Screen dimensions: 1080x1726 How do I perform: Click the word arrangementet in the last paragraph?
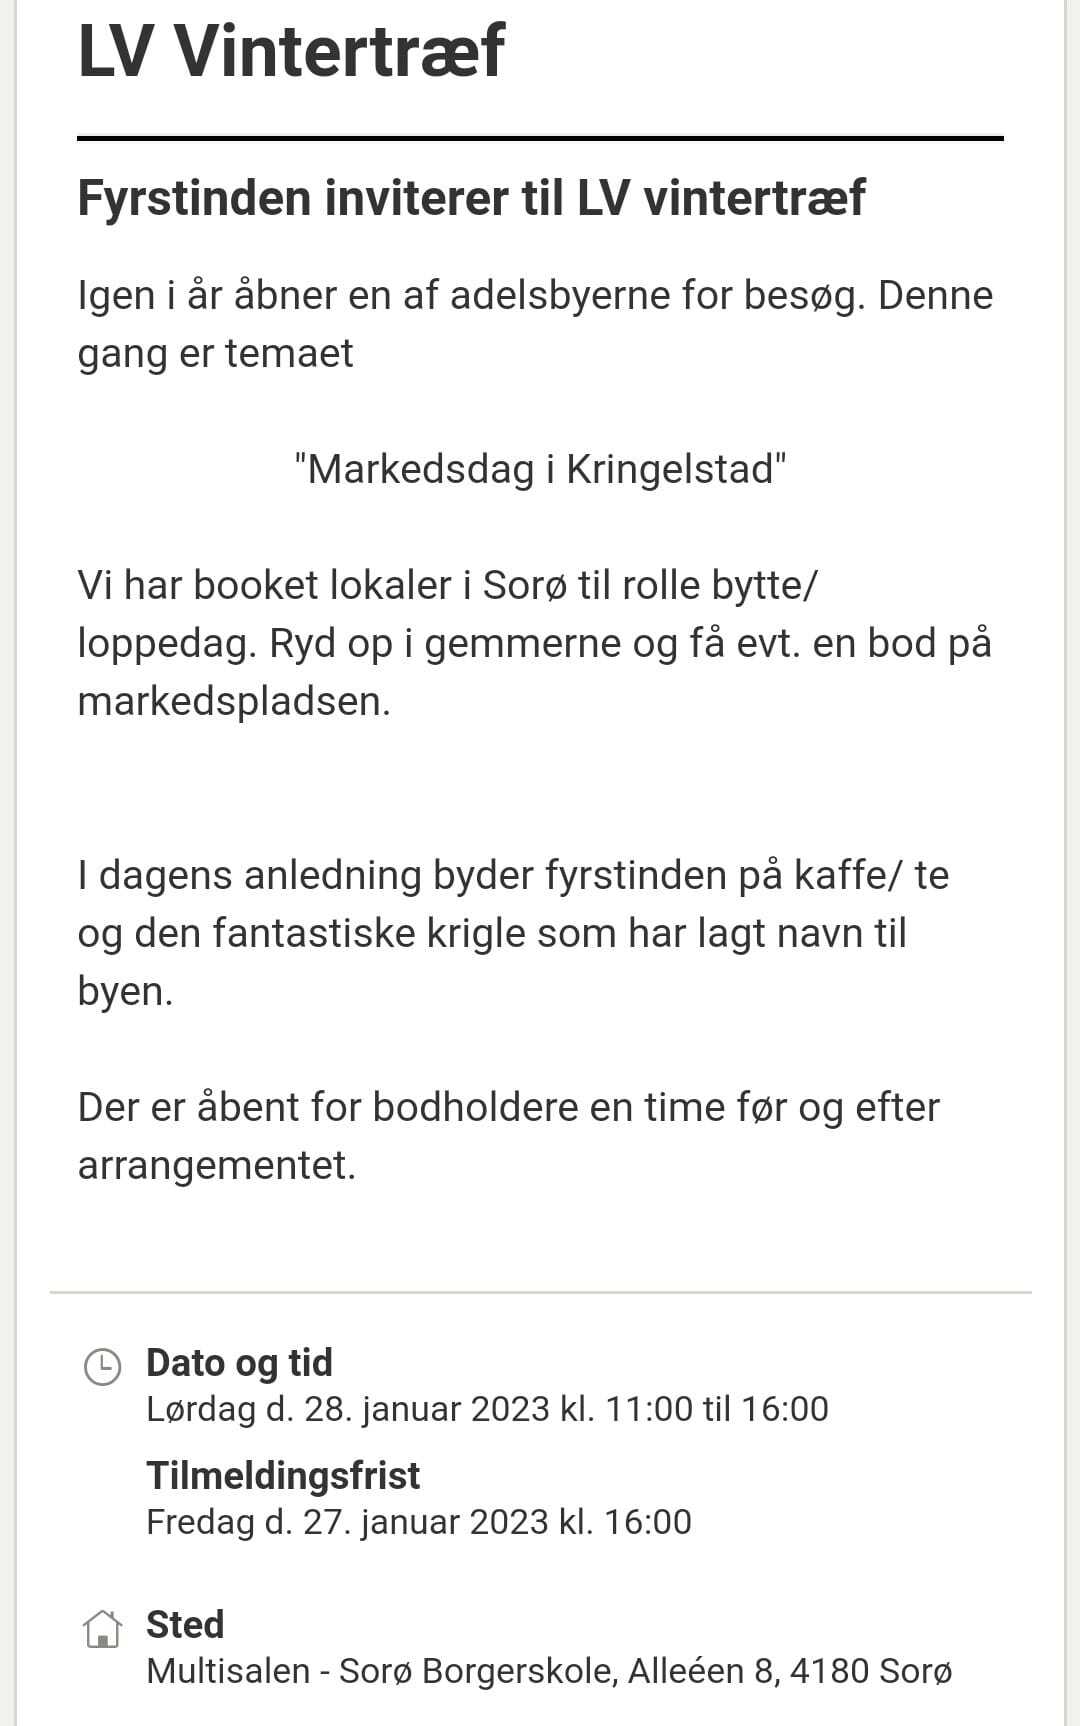(x=217, y=1165)
